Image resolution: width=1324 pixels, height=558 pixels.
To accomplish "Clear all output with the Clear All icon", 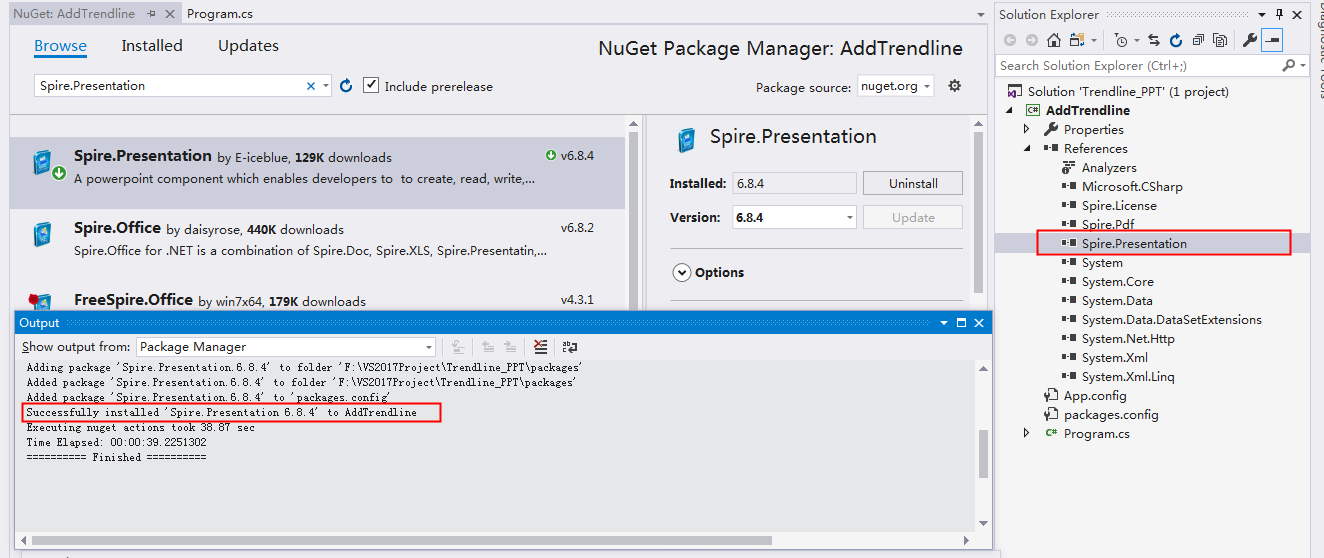I will (x=540, y=347).
